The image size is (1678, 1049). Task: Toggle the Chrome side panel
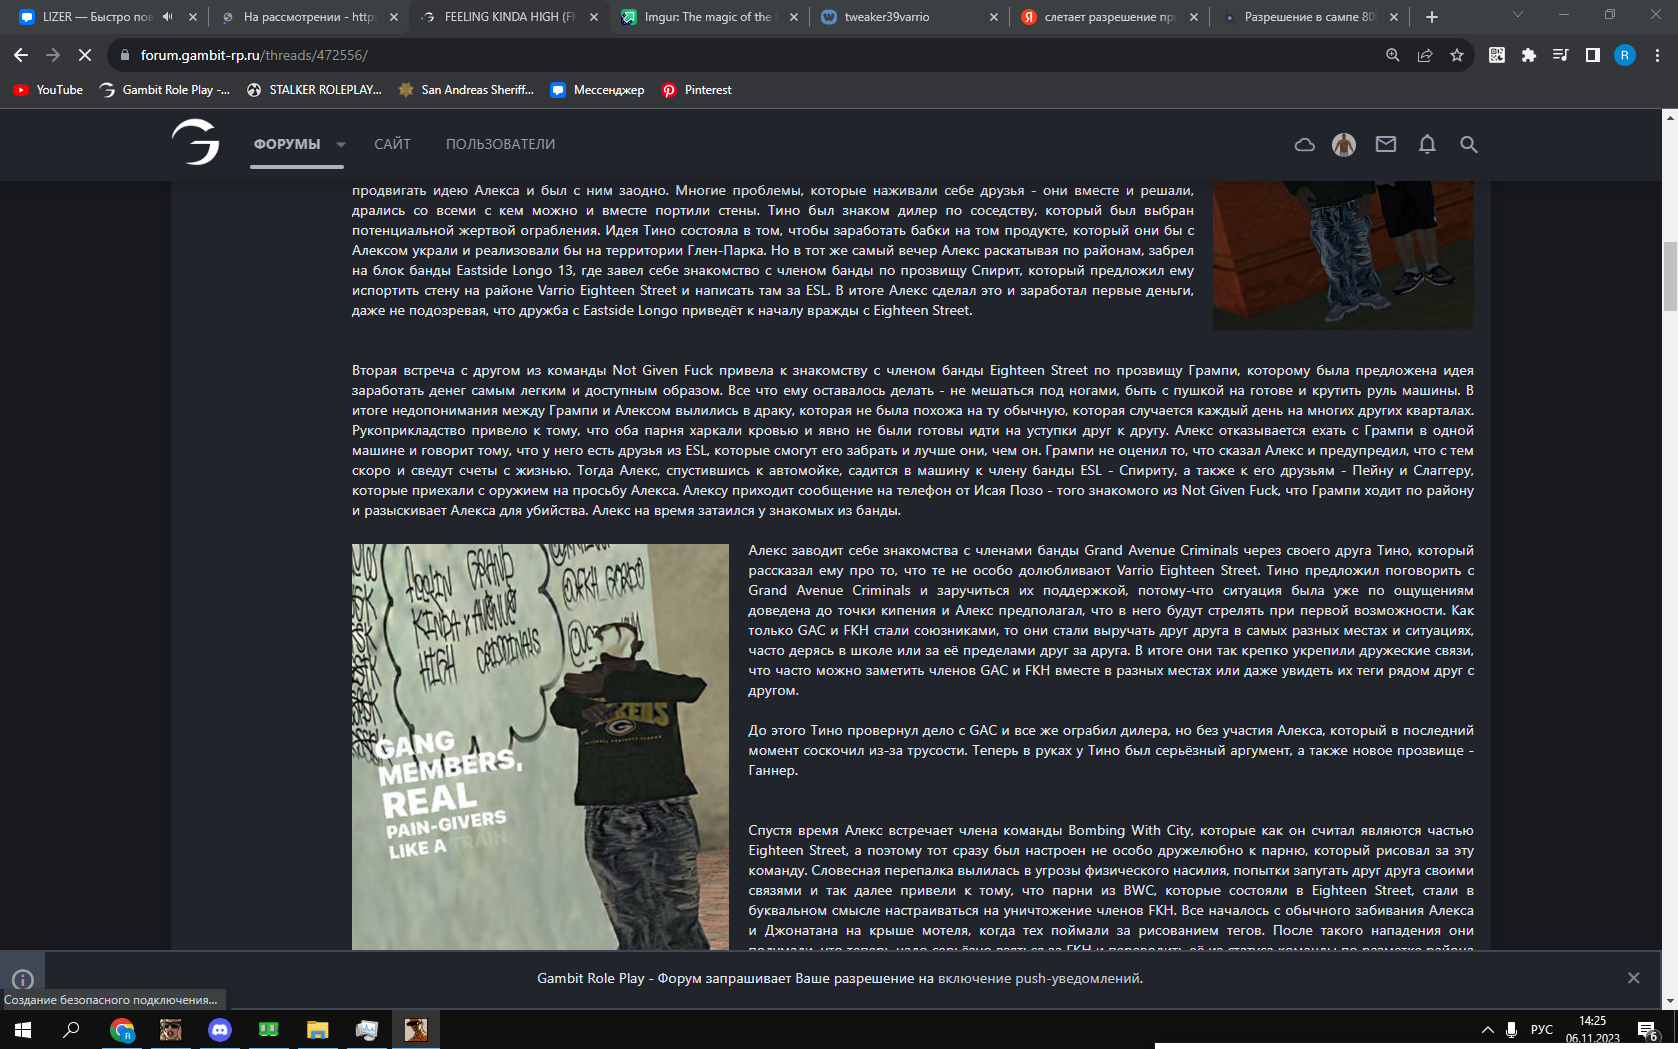point(1592,55)
